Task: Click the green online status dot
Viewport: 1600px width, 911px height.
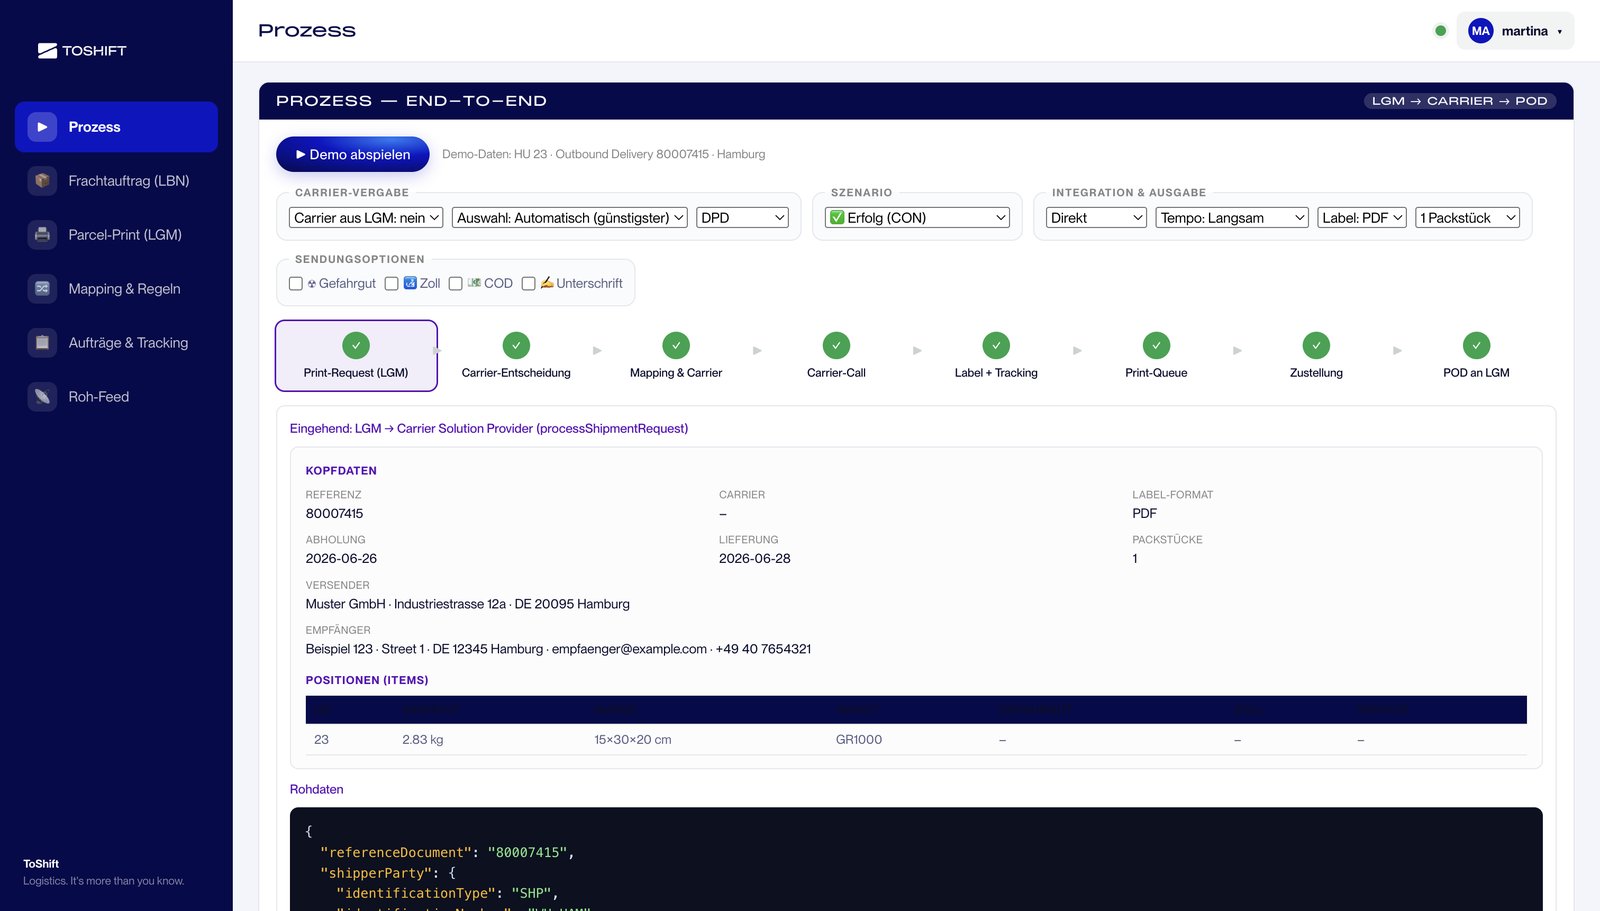Action: point(1440,31)
